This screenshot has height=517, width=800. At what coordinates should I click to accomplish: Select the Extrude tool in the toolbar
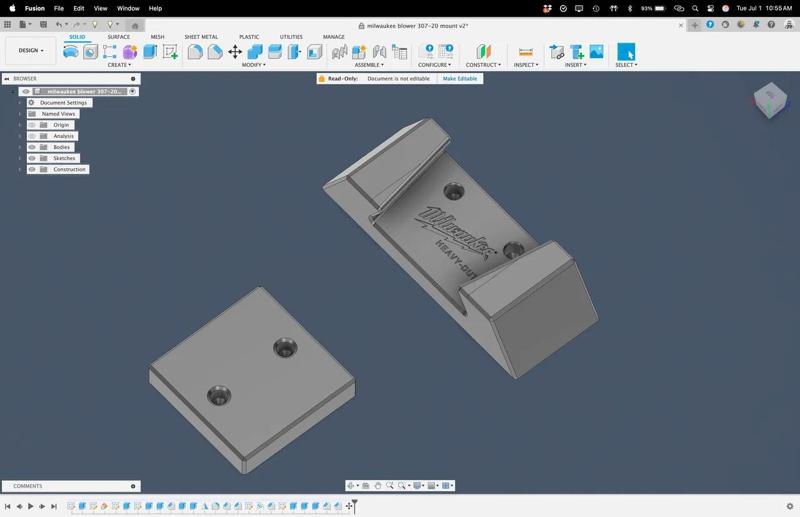pyautogui.click(x=150, y=52)
